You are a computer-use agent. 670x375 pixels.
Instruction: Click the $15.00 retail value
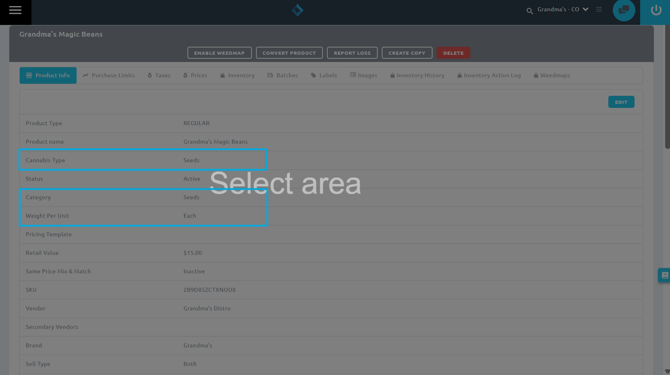[192, 253]
